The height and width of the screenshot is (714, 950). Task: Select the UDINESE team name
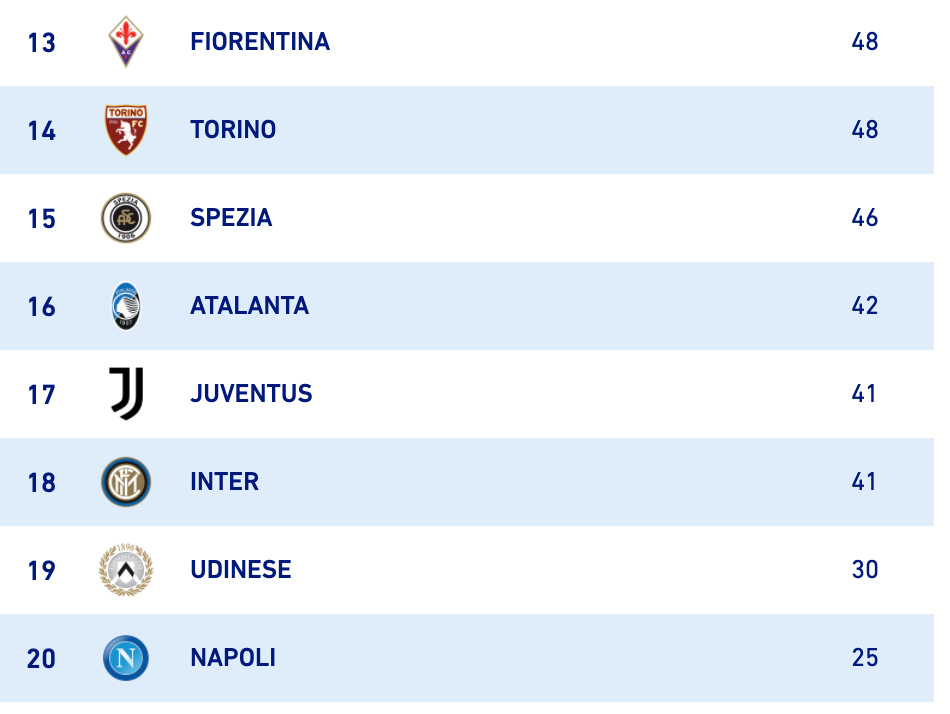(241, 570)
